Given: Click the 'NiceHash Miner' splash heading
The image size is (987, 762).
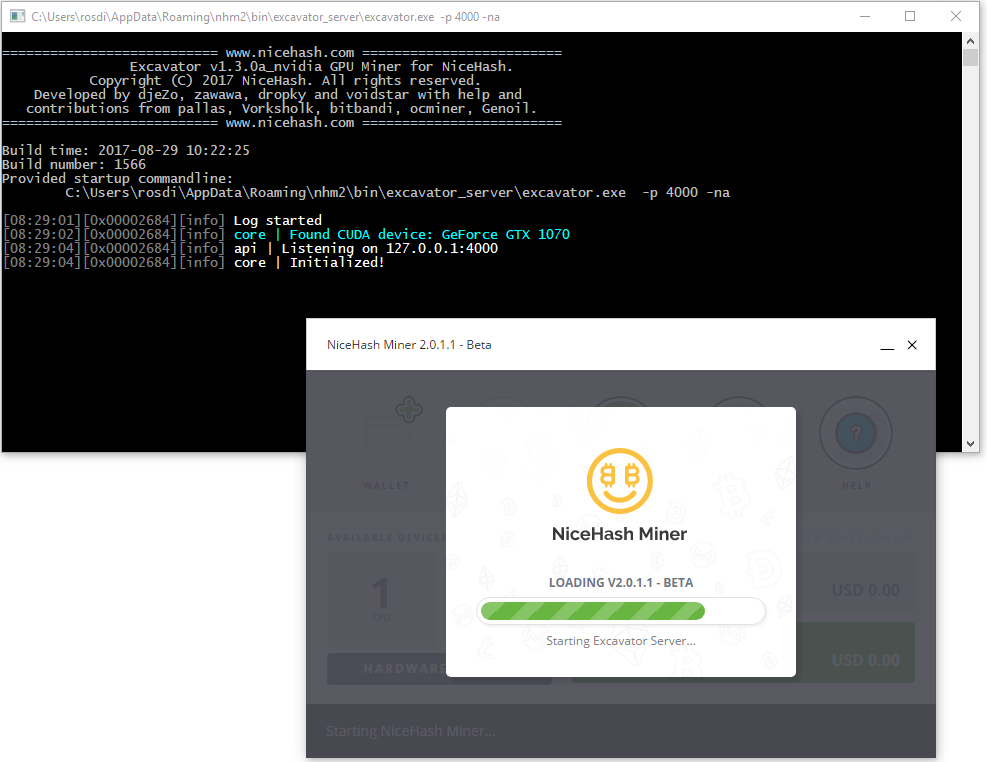Looking at the screenshot, I should 619,534.
